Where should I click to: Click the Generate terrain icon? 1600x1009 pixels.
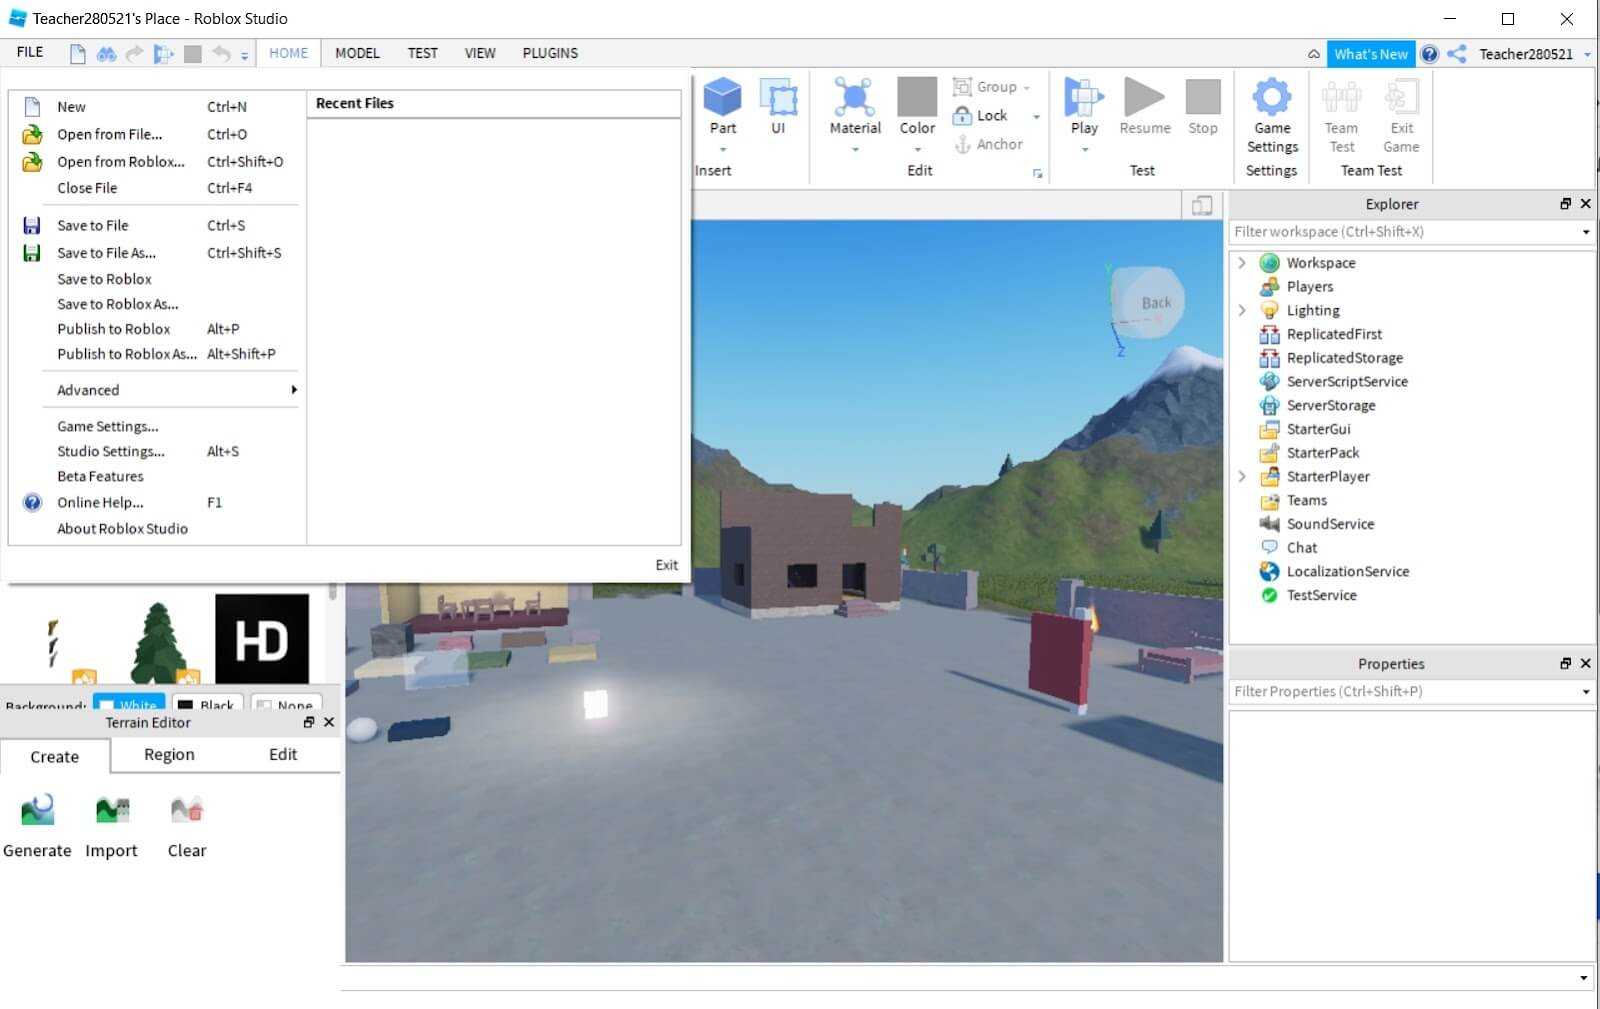(37, 811)
